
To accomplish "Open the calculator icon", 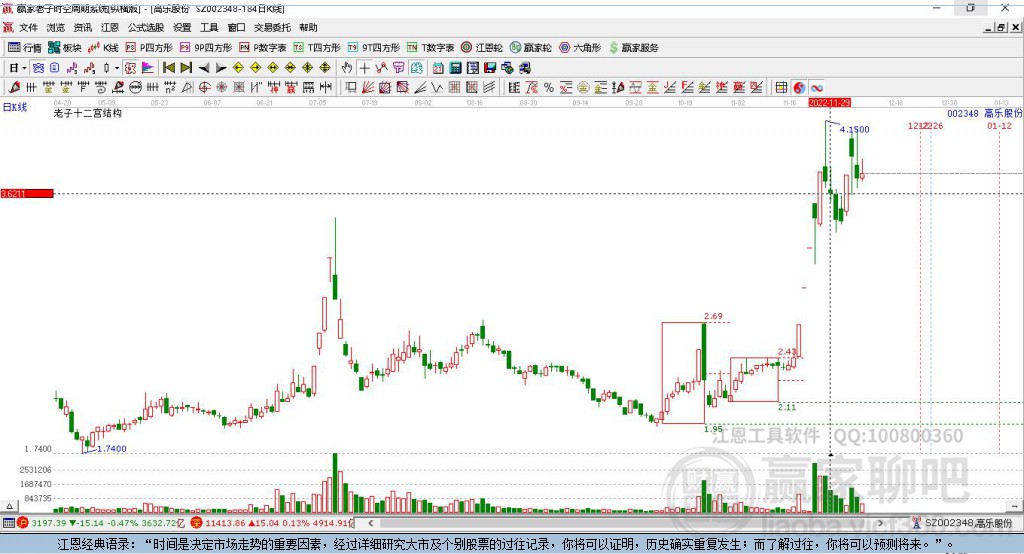I will [455, 68].
